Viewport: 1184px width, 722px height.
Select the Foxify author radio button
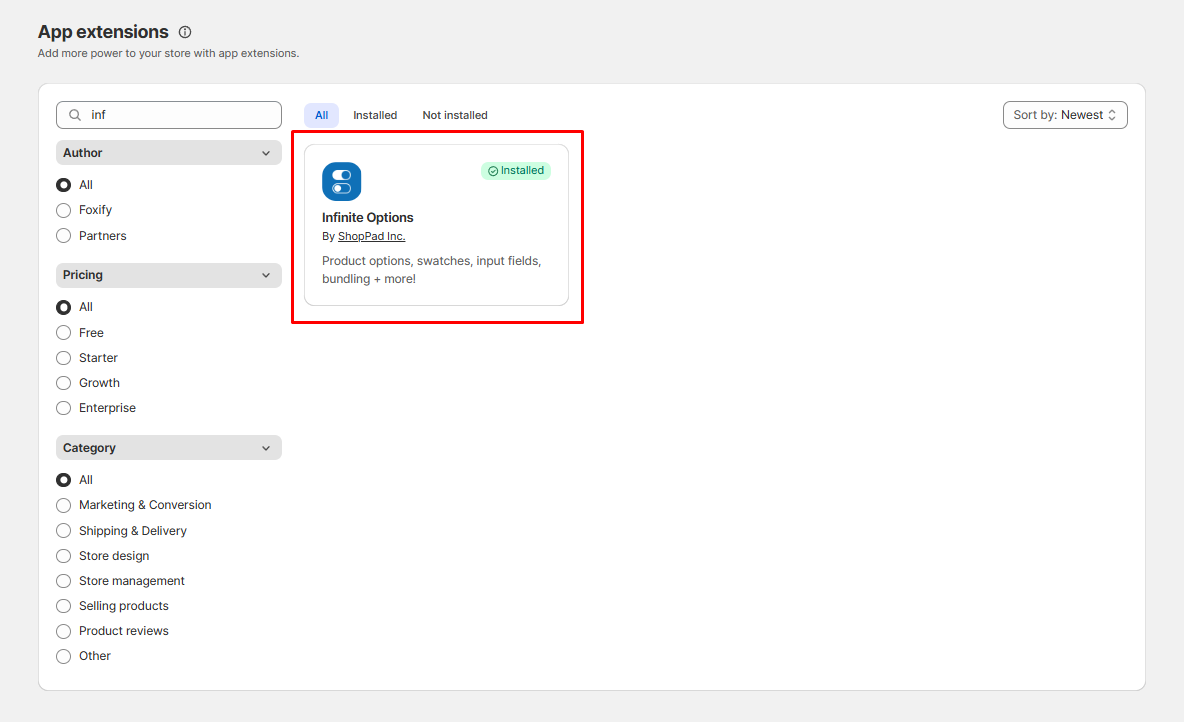tap(64, 210)
